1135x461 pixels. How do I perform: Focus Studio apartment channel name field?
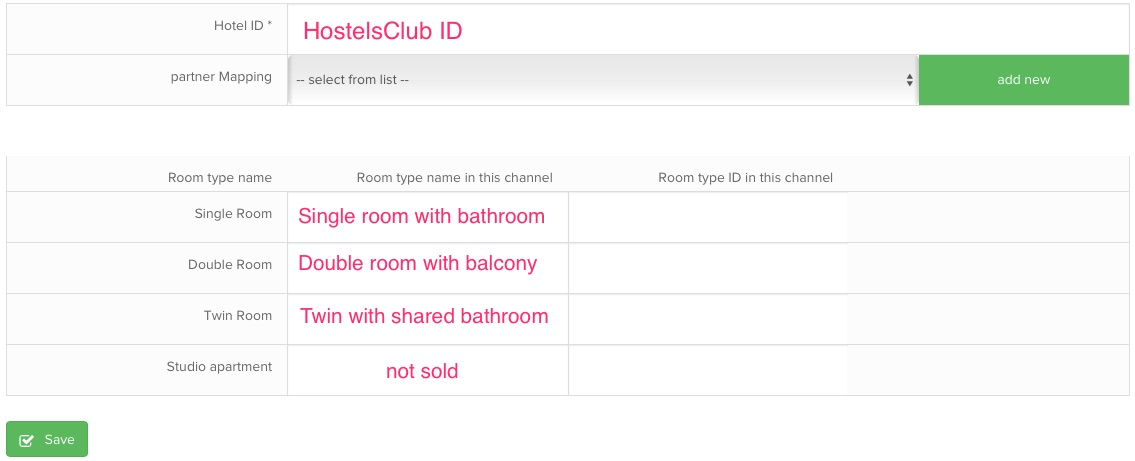pyautogui.click(x=427, y=370)
